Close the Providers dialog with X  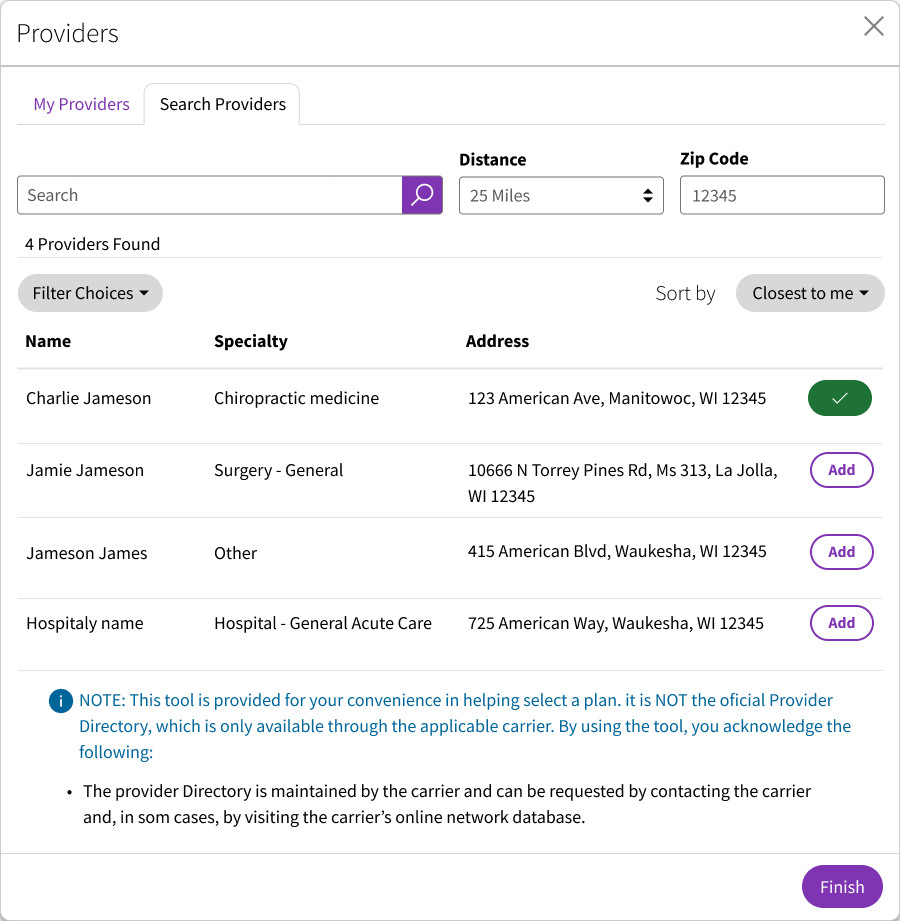[x=873, y=27]
